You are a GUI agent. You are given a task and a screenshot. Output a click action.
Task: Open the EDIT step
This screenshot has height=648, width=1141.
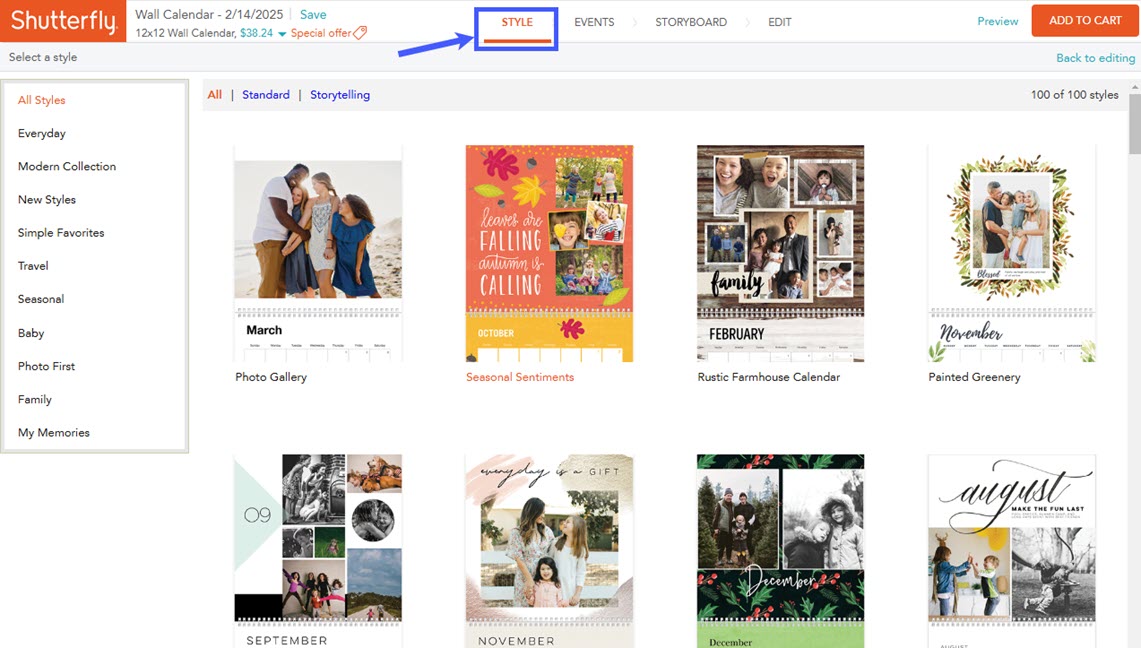[x=779, y=21]
